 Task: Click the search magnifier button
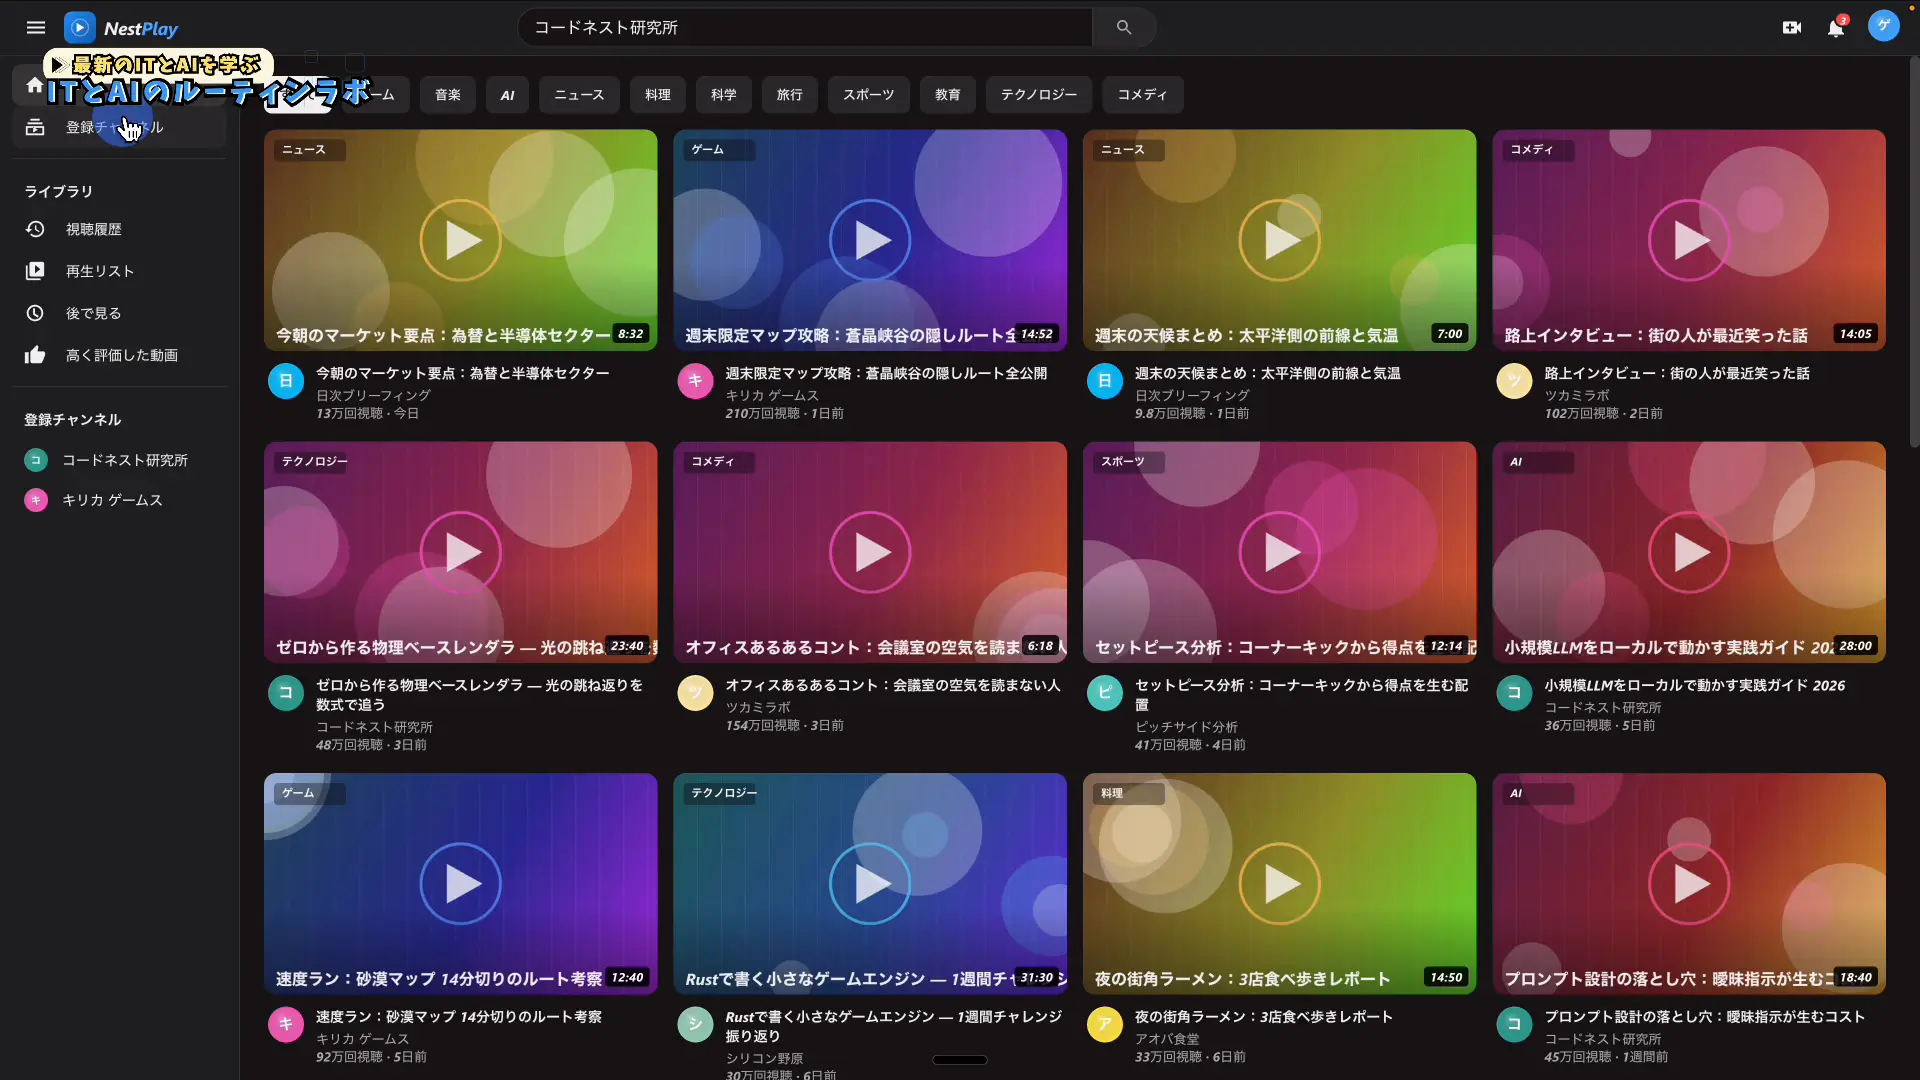pyautogui.click(x=1124, y=28)
